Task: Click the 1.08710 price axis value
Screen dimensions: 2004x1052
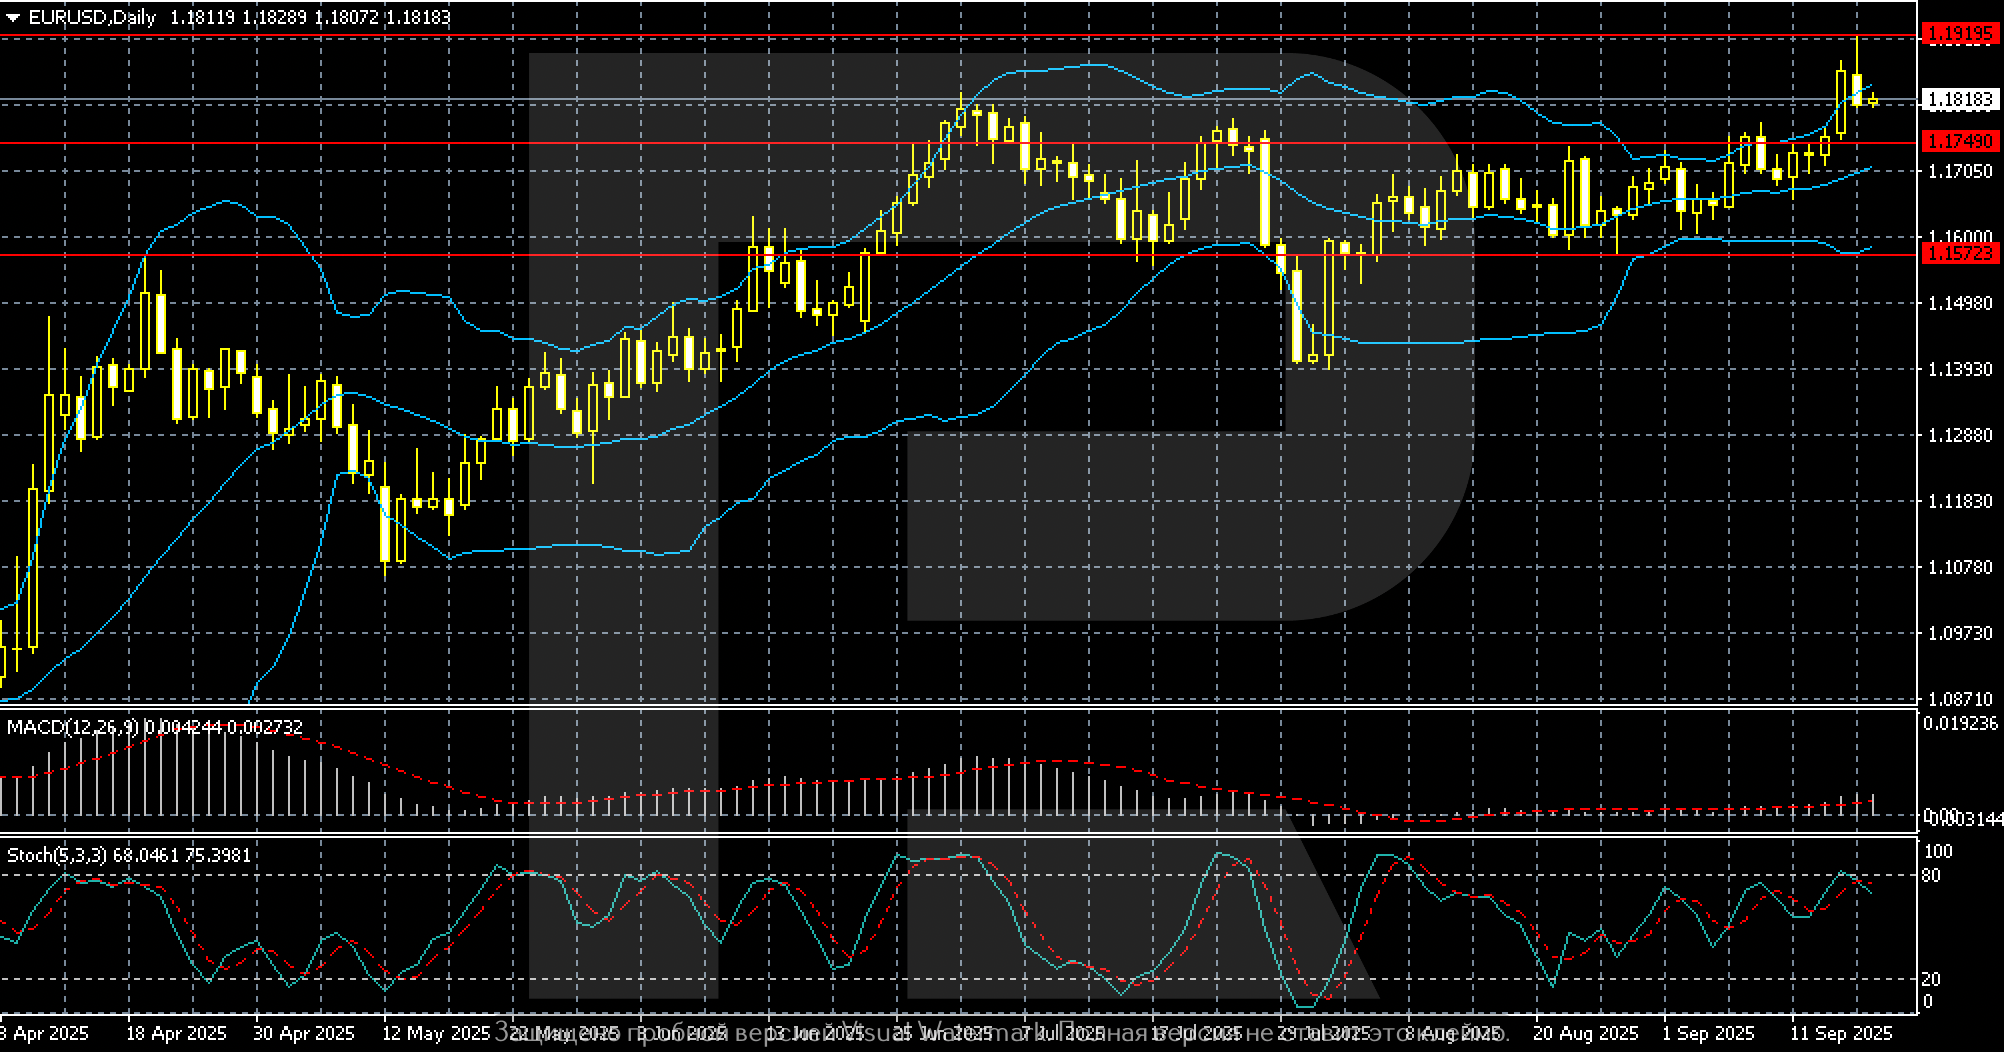Action: click(x=1959, y=699)
